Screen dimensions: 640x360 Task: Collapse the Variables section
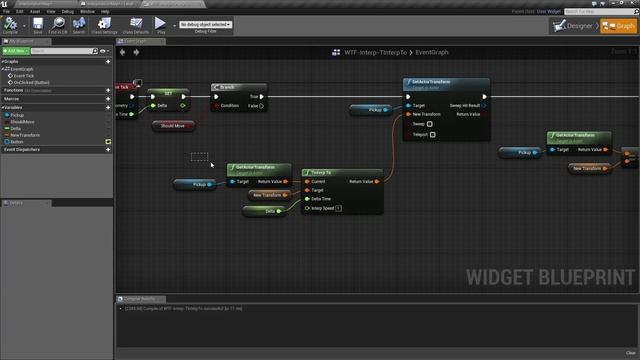(2, 108)
